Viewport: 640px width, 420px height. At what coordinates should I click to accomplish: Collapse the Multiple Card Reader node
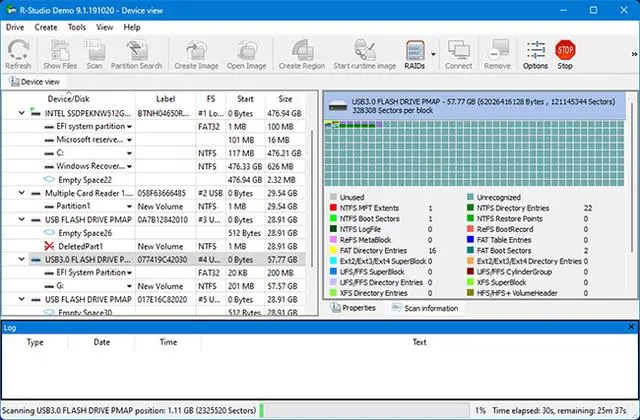coord(22,192)
